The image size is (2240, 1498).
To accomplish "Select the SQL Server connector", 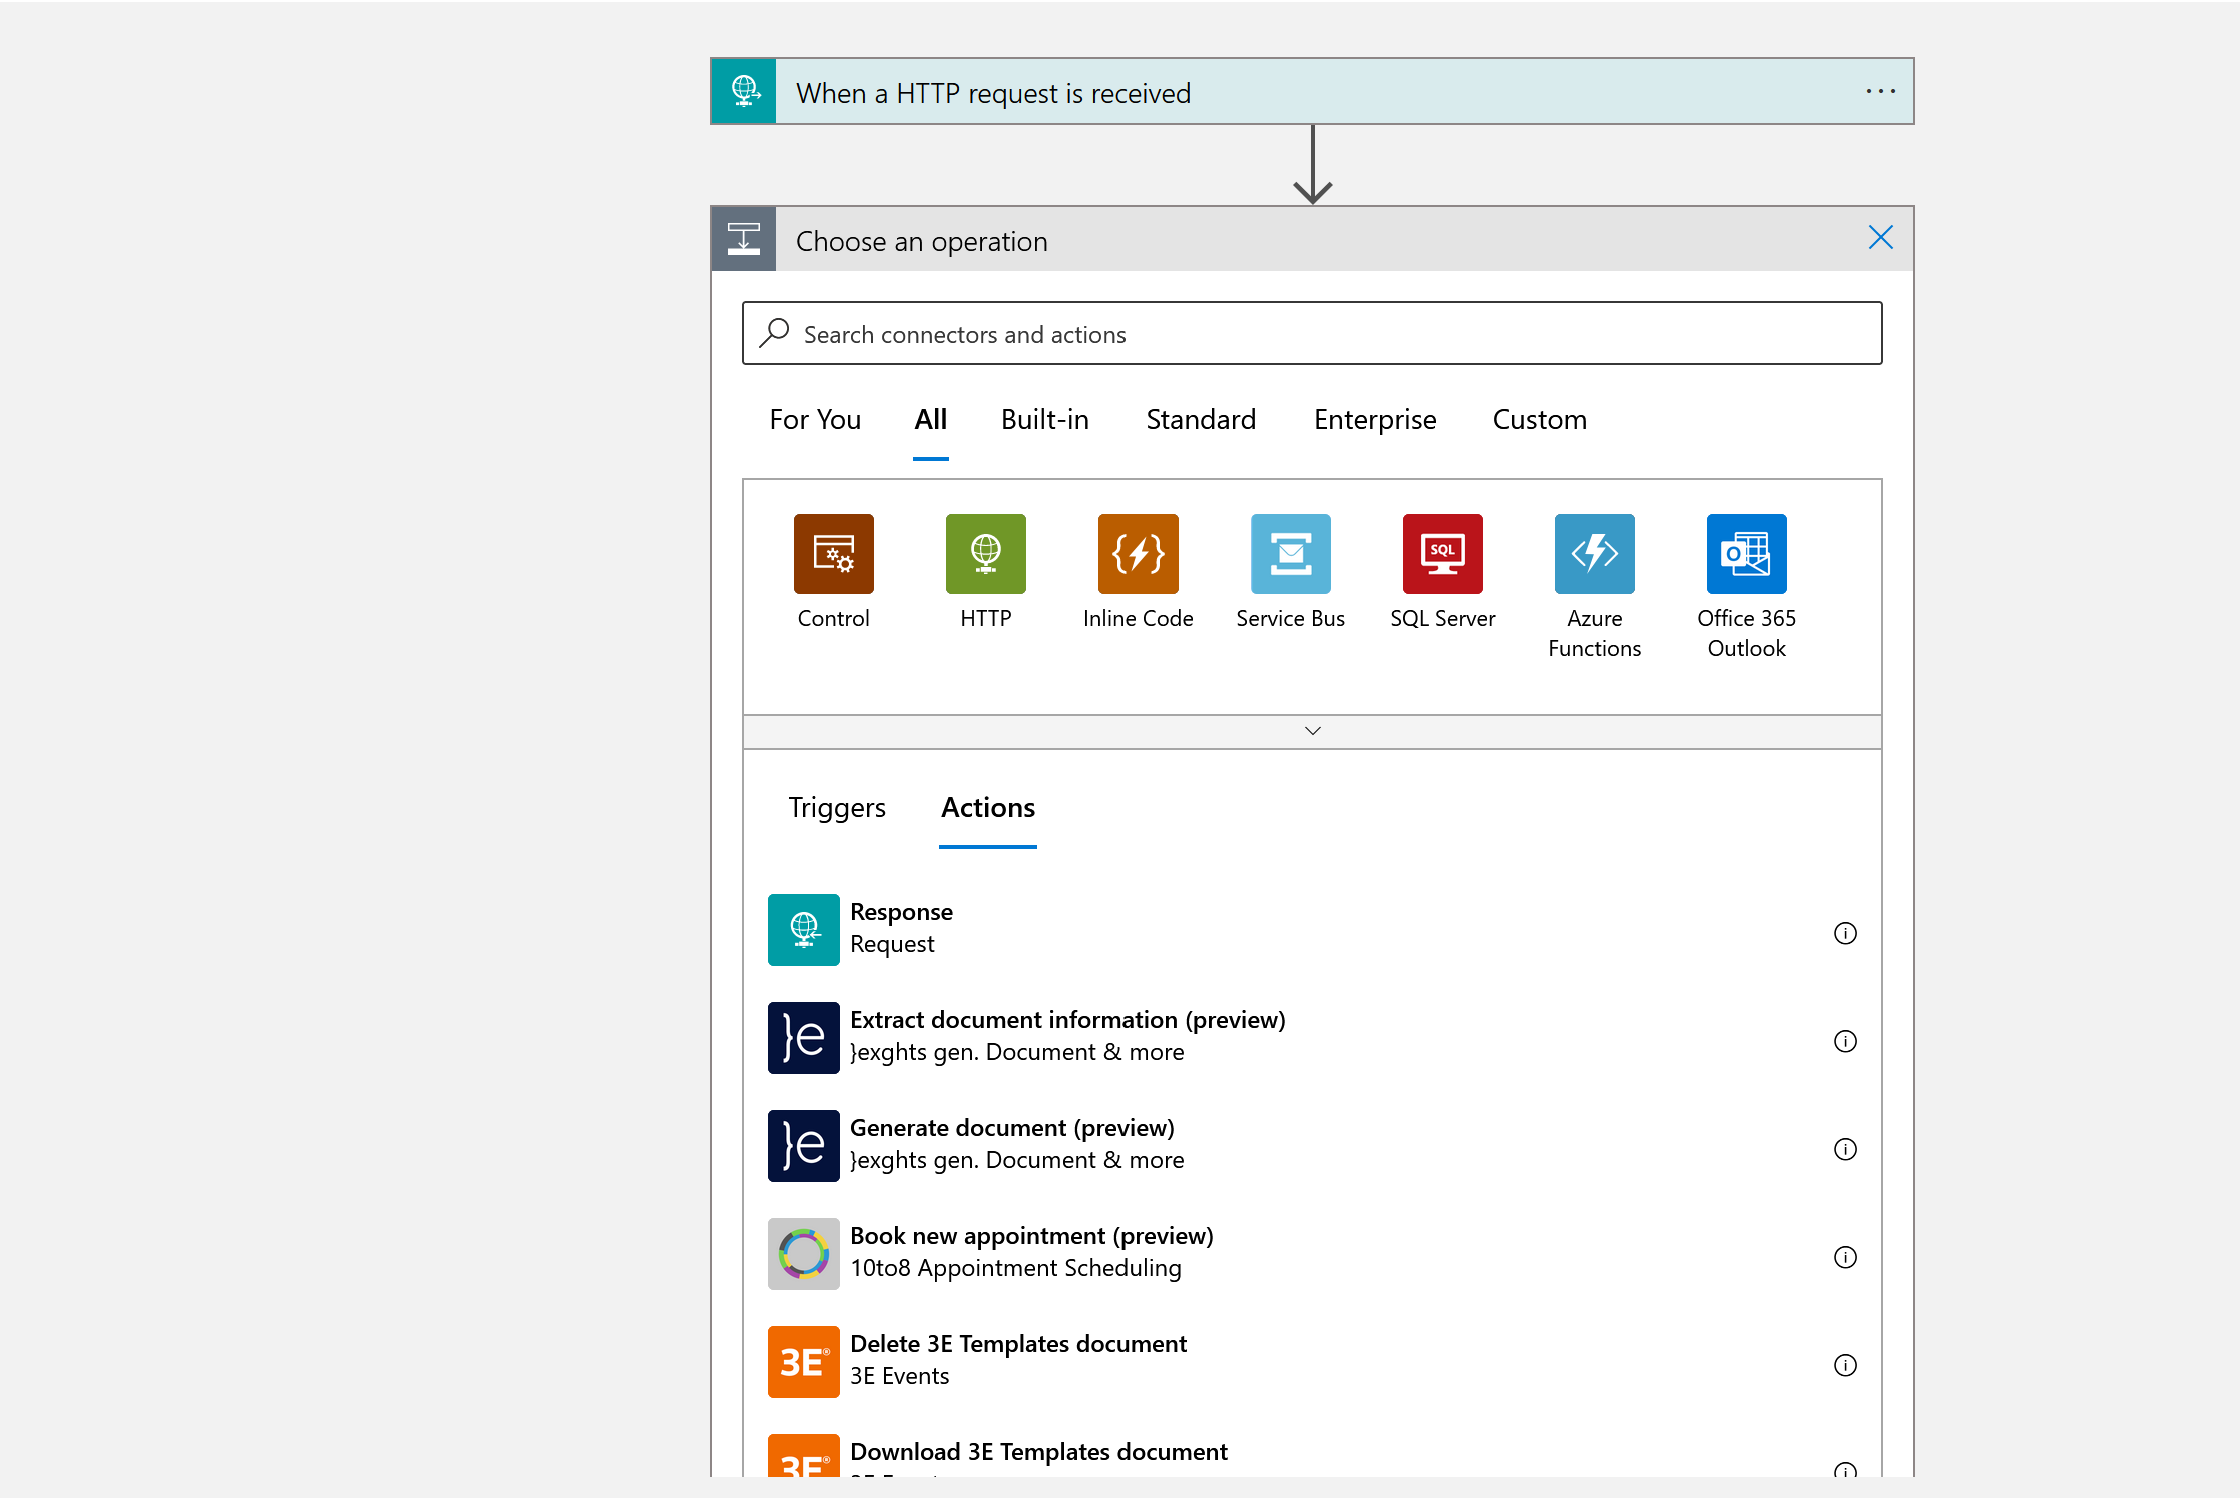I will coord(1442,554).
